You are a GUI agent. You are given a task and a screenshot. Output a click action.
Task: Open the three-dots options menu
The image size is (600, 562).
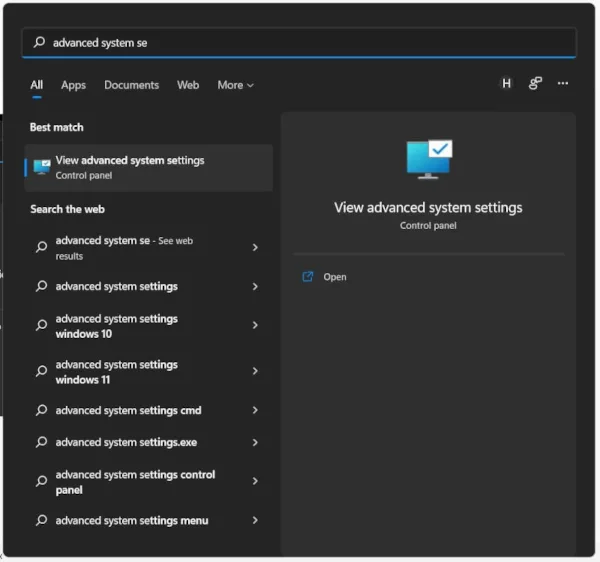562,83
